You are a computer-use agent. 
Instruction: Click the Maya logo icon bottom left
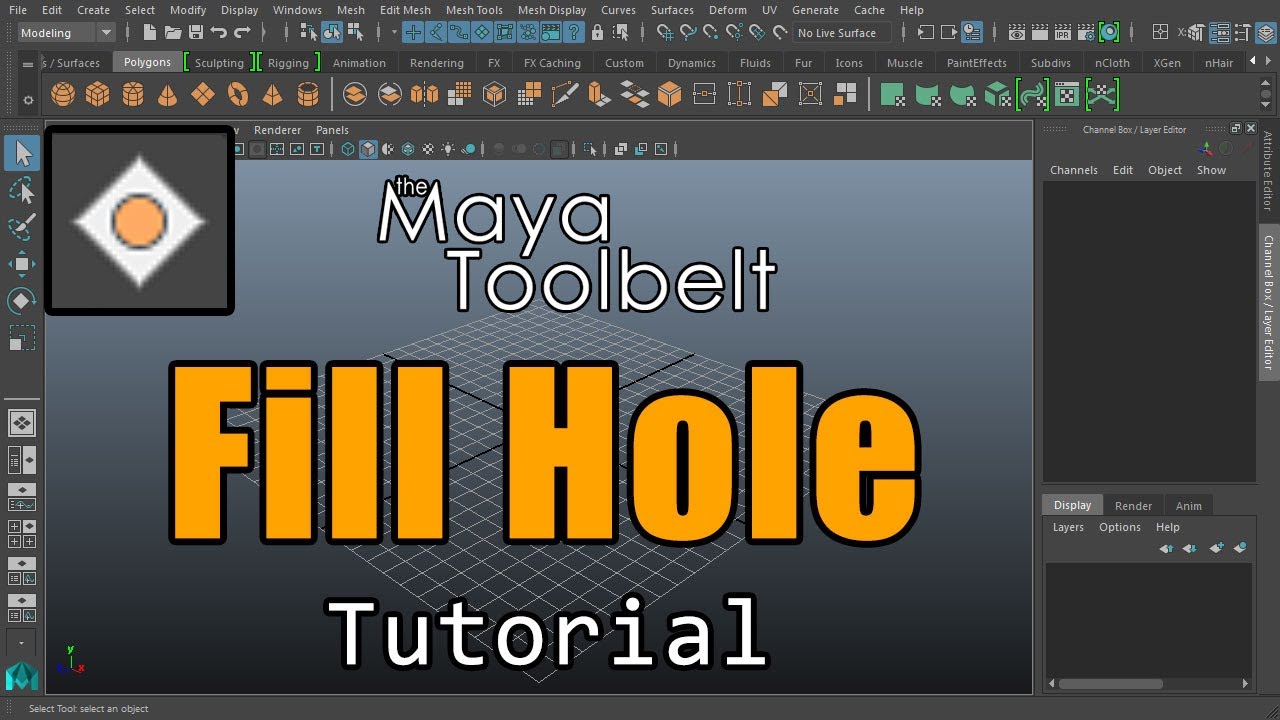point(21,676)
